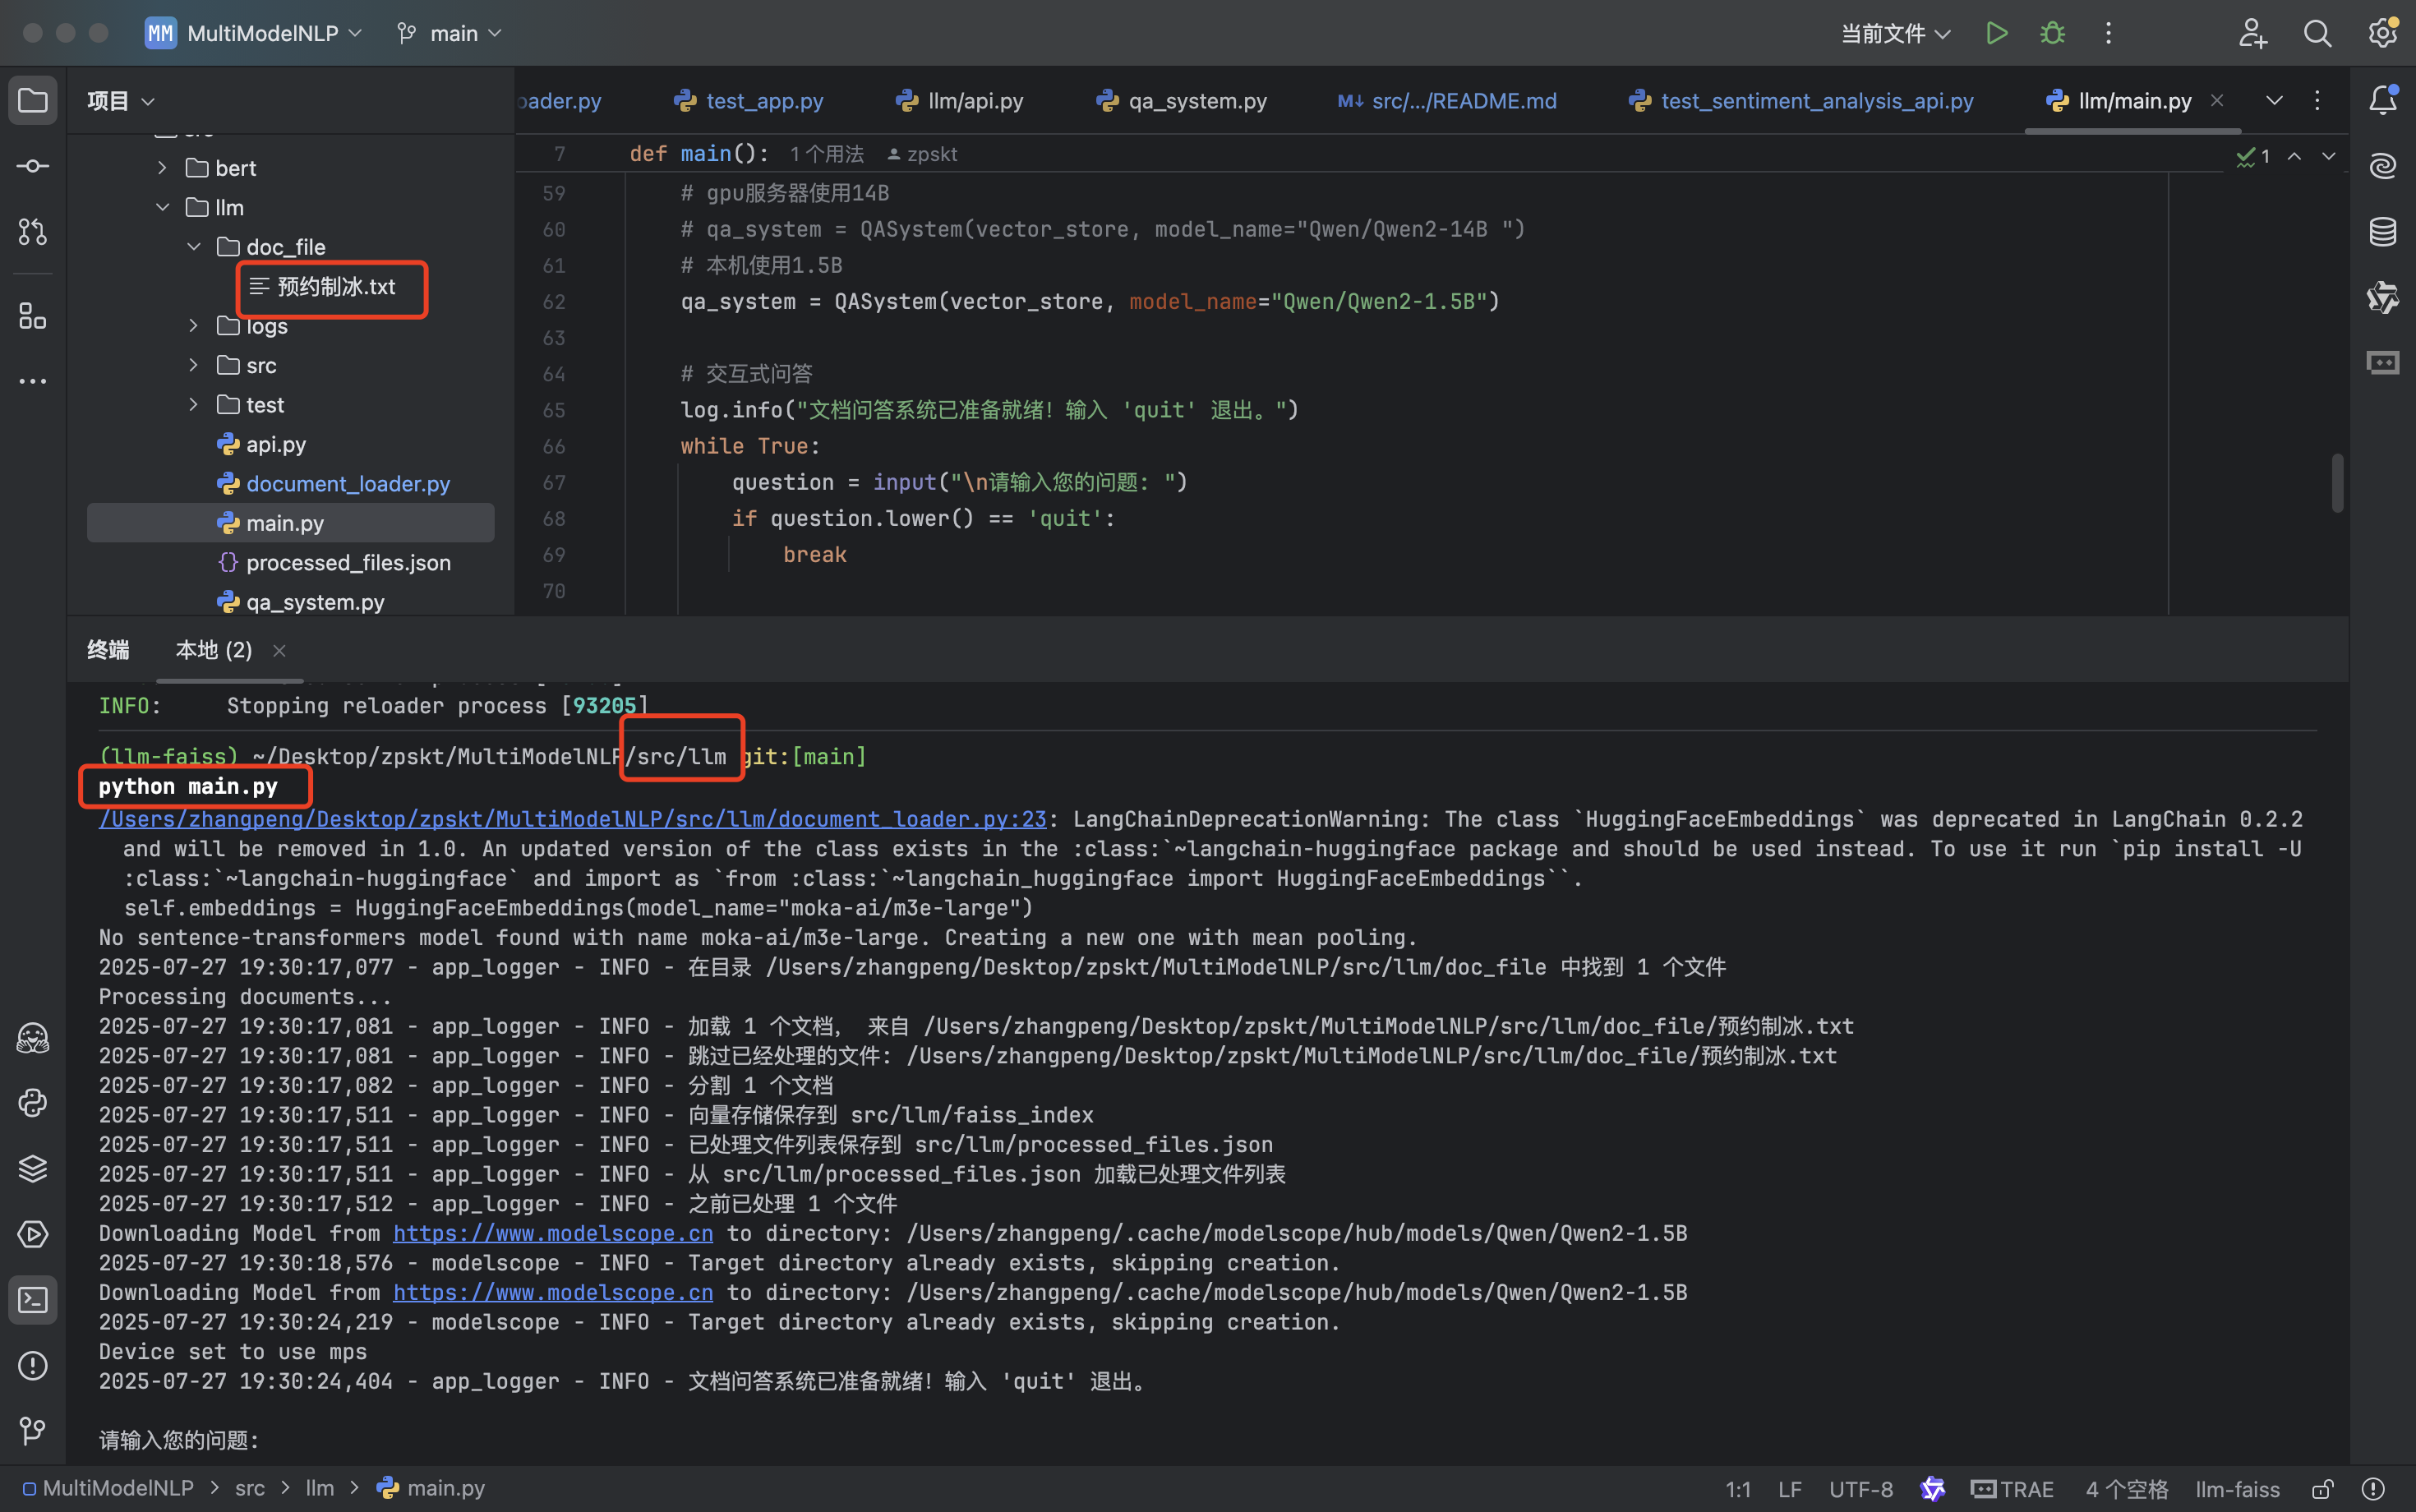Expand the logs folder

point(194,326)
